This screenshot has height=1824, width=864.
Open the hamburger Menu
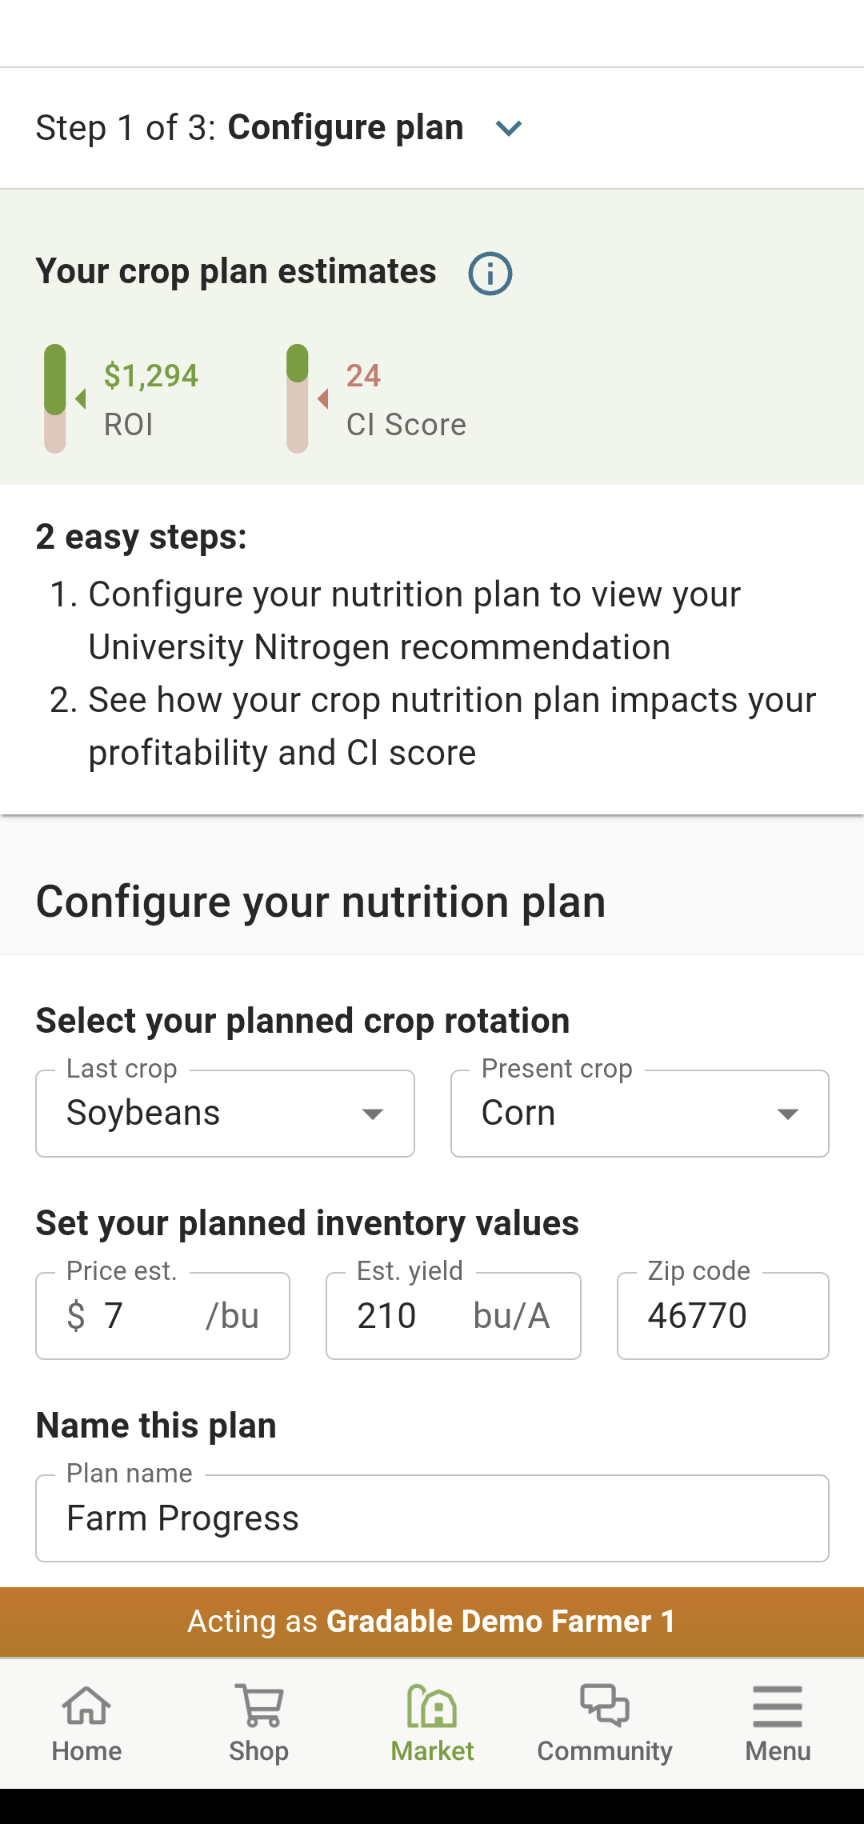pyautogui.click(x=777, y=1724)
